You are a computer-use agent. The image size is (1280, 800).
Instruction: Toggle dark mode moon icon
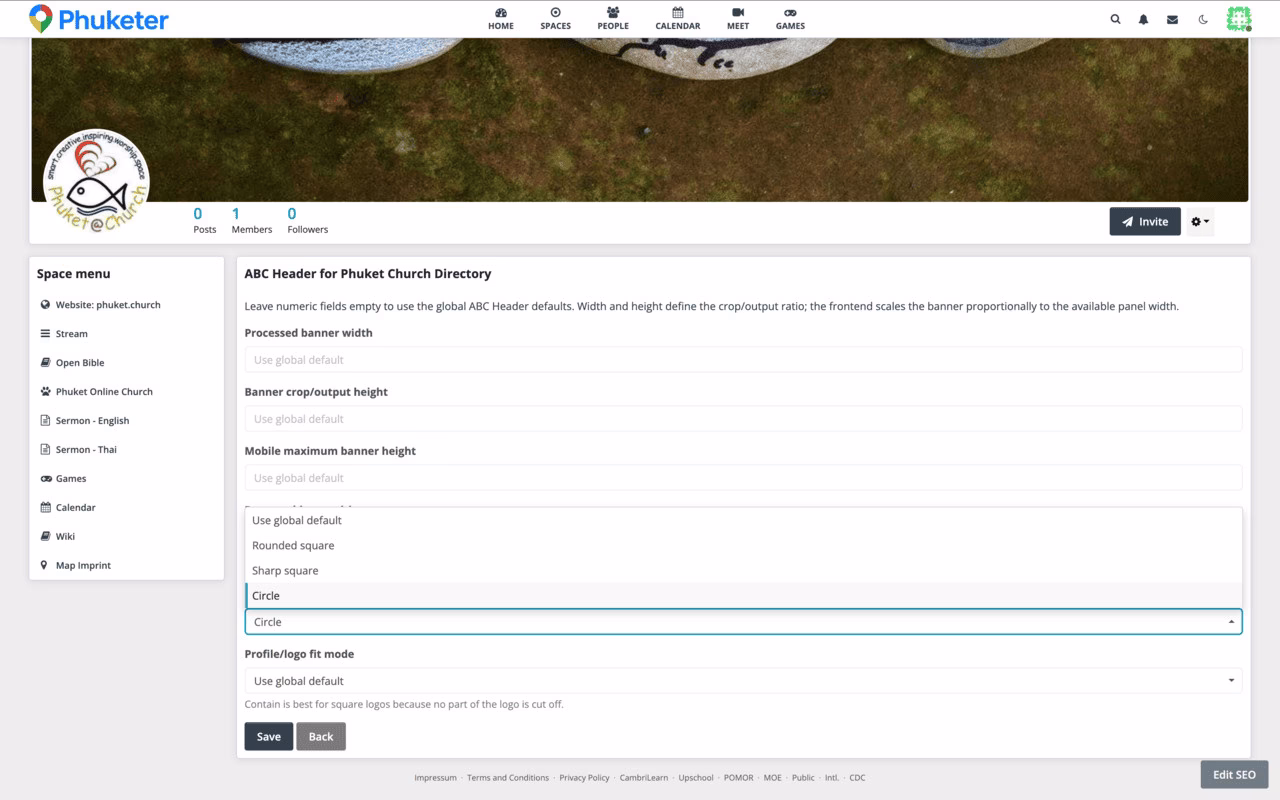[1203, 19]
